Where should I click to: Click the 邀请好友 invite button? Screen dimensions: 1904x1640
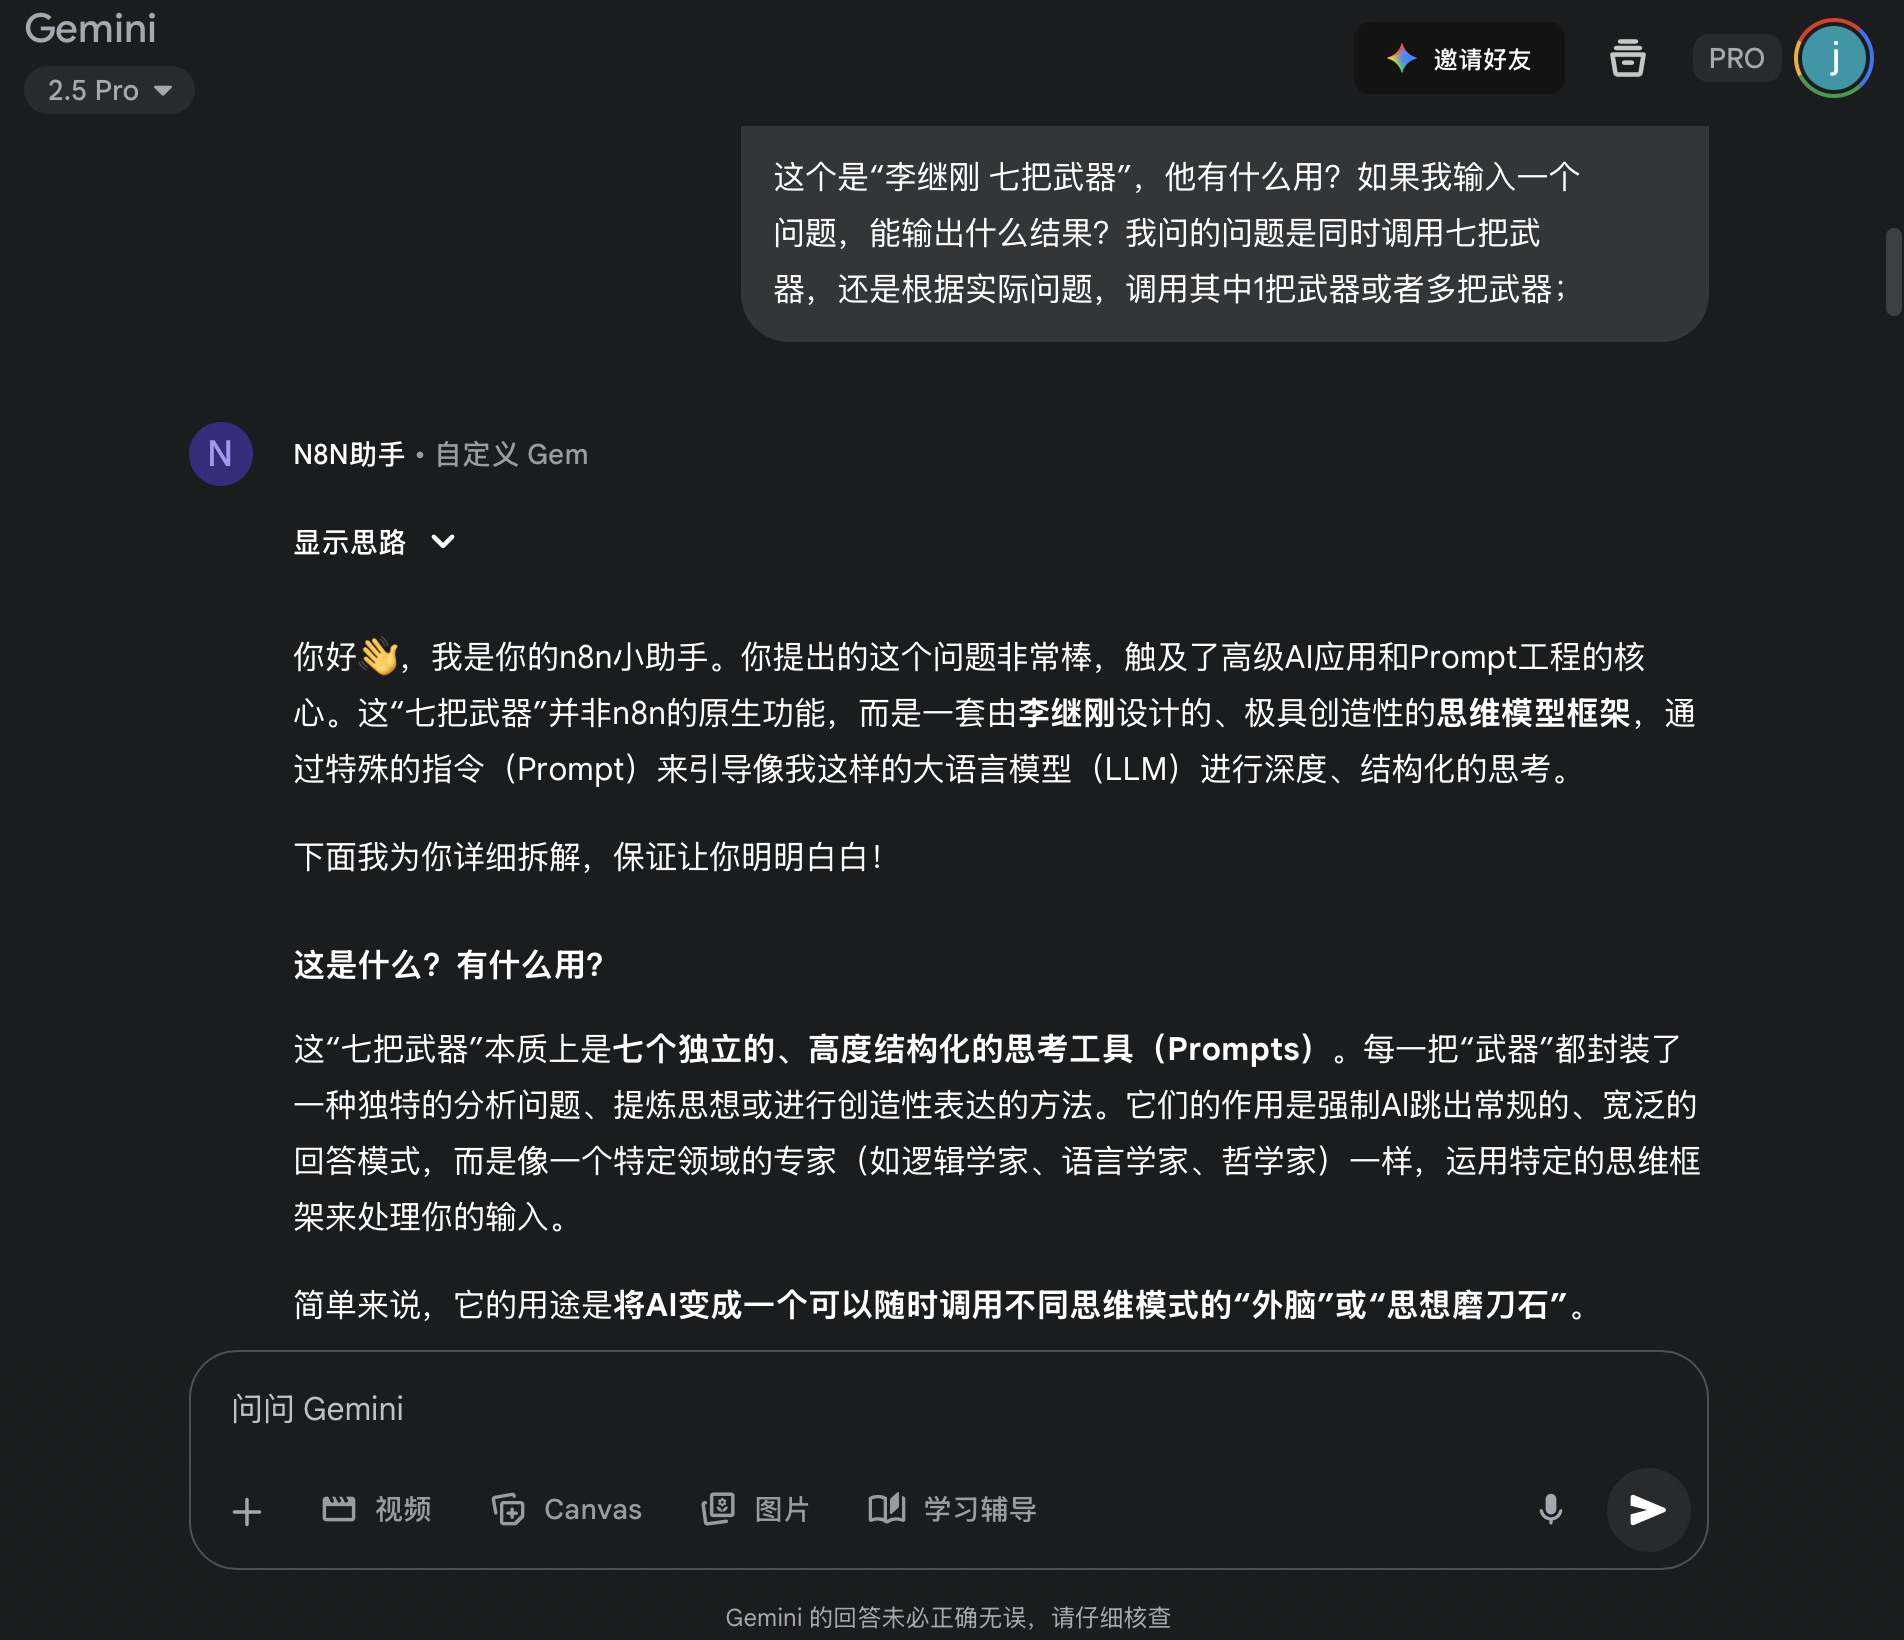[1459, 59]
